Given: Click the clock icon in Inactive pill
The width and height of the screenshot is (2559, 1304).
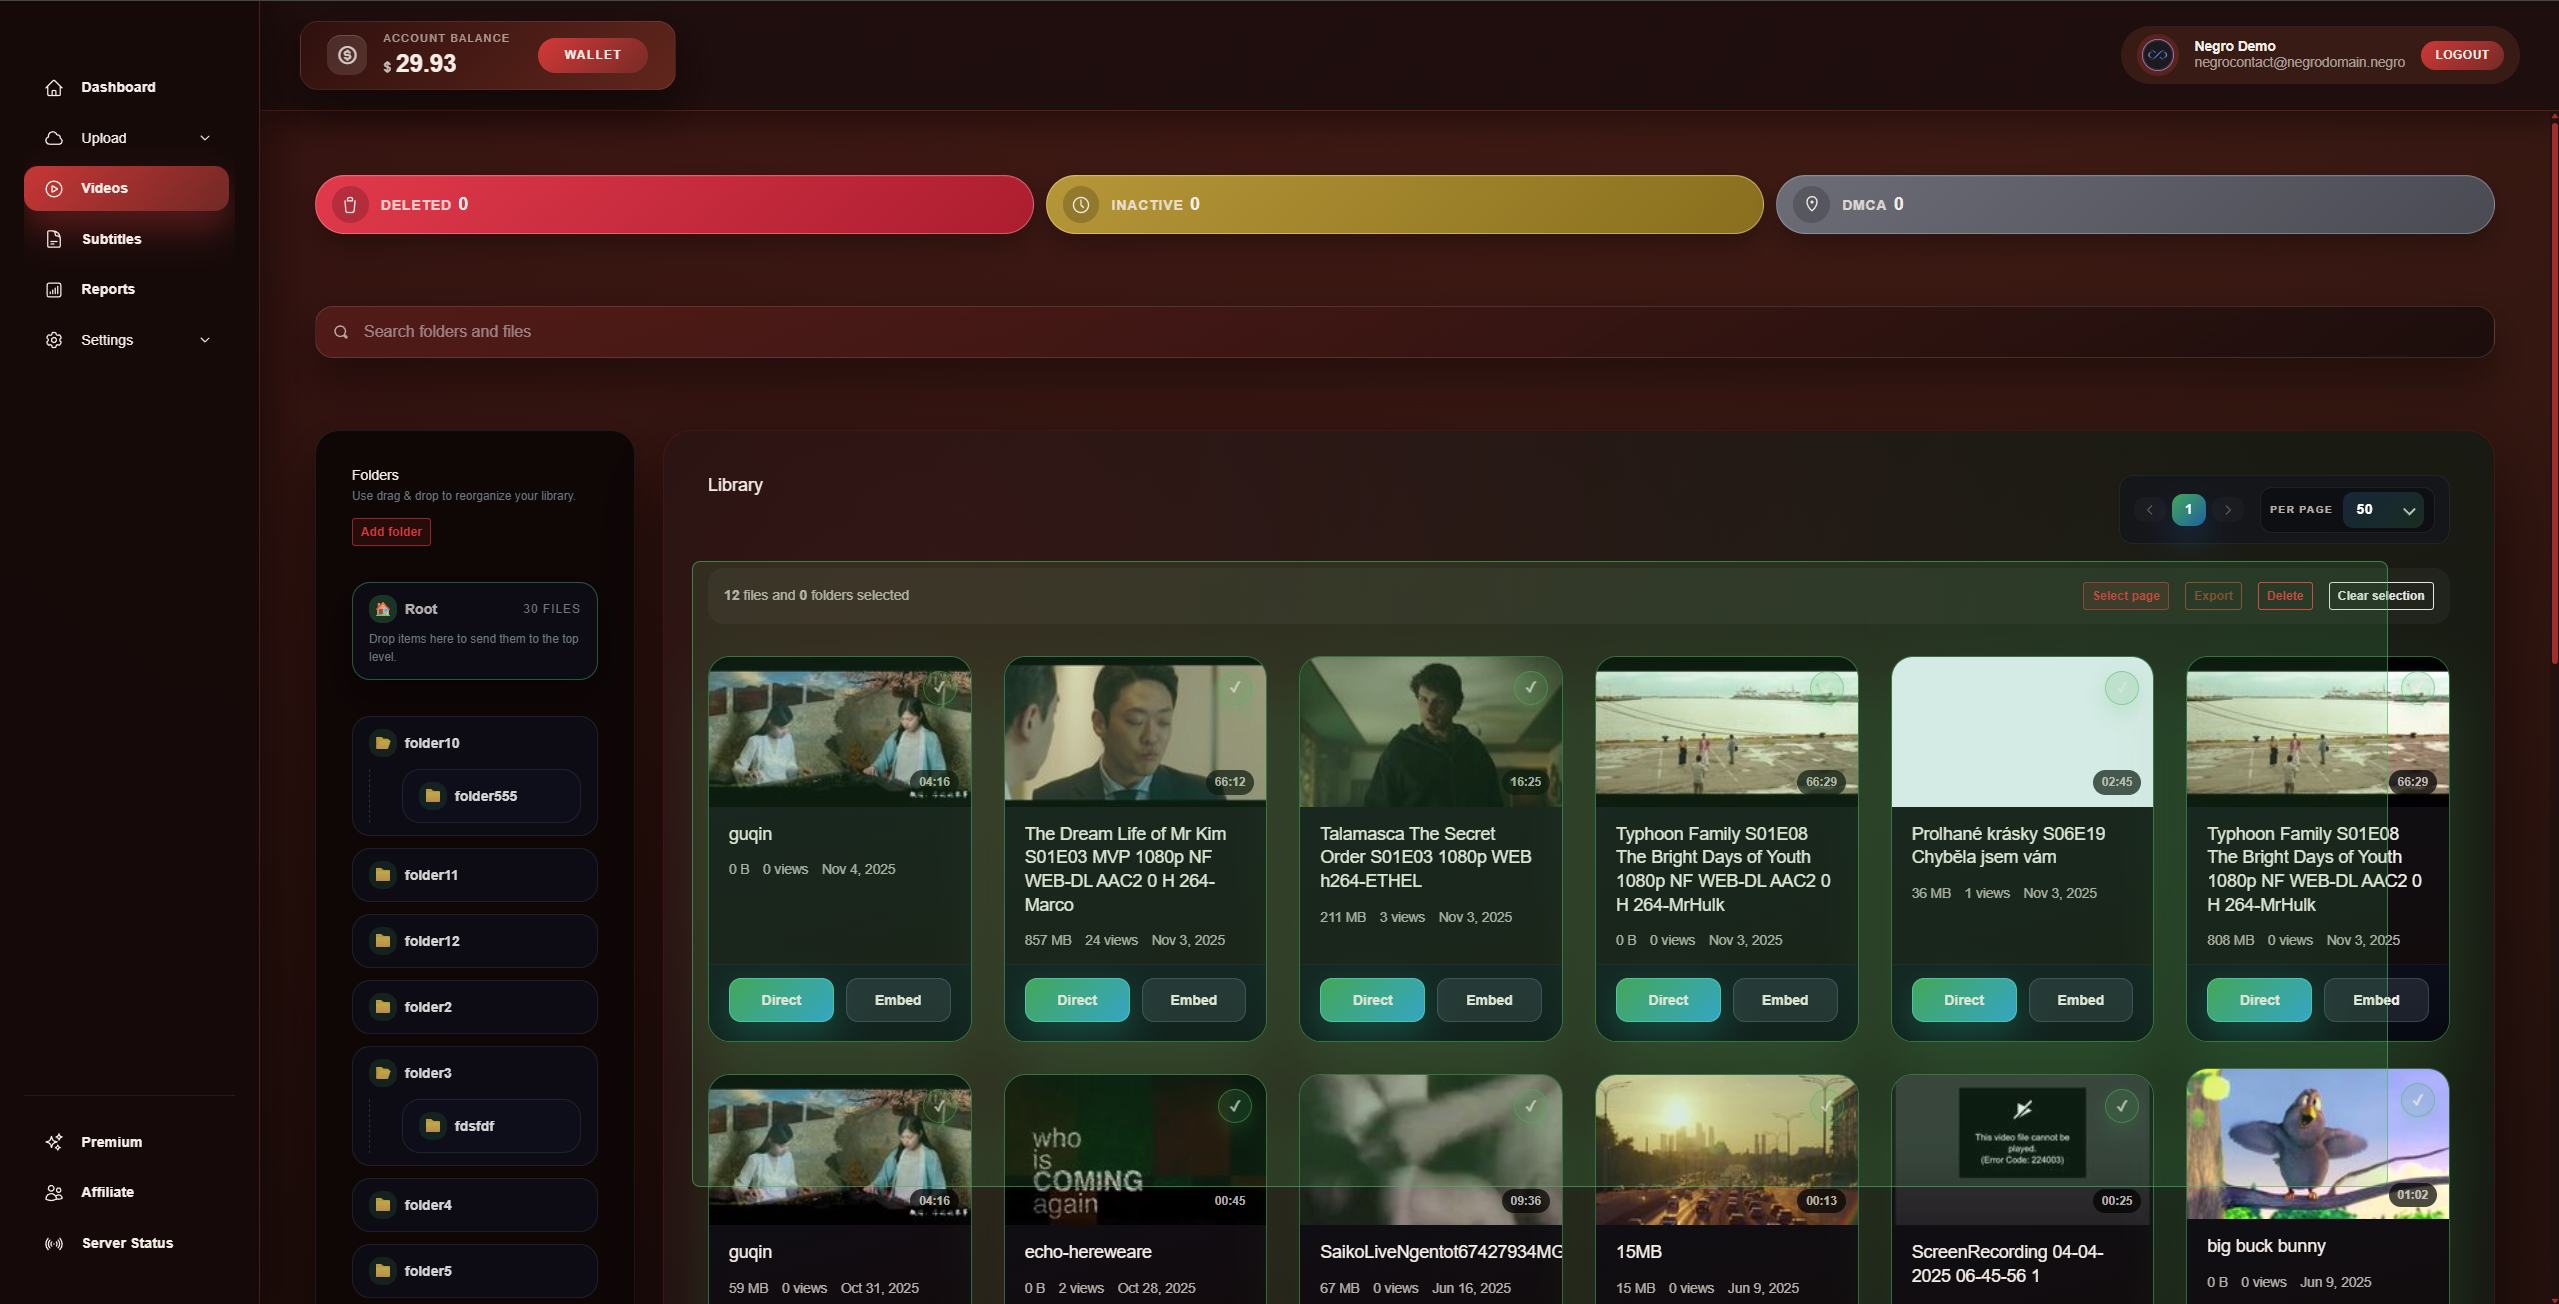Looking at the screenshot, I should (x=1080, y=205).
